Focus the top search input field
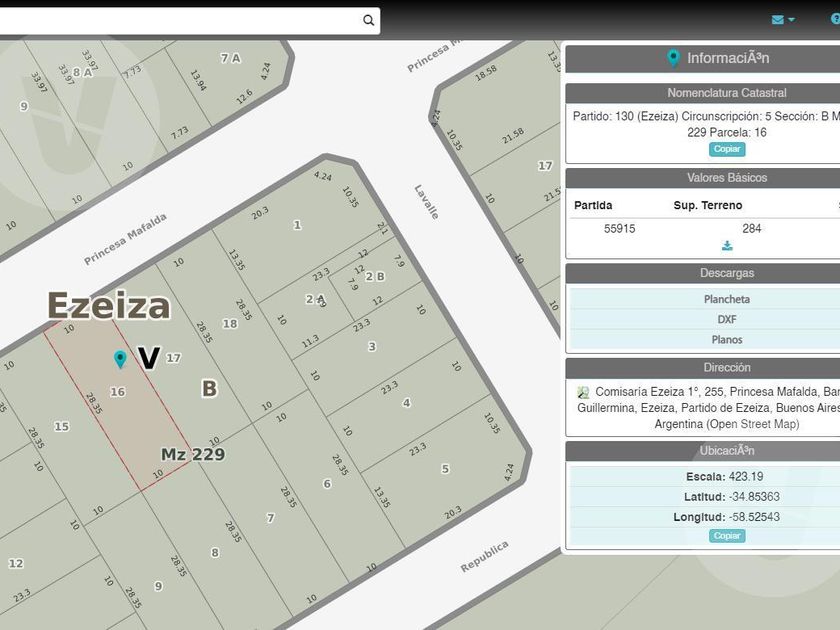The height and width of the screenshot is (630, 840). [x=180, y=20]
